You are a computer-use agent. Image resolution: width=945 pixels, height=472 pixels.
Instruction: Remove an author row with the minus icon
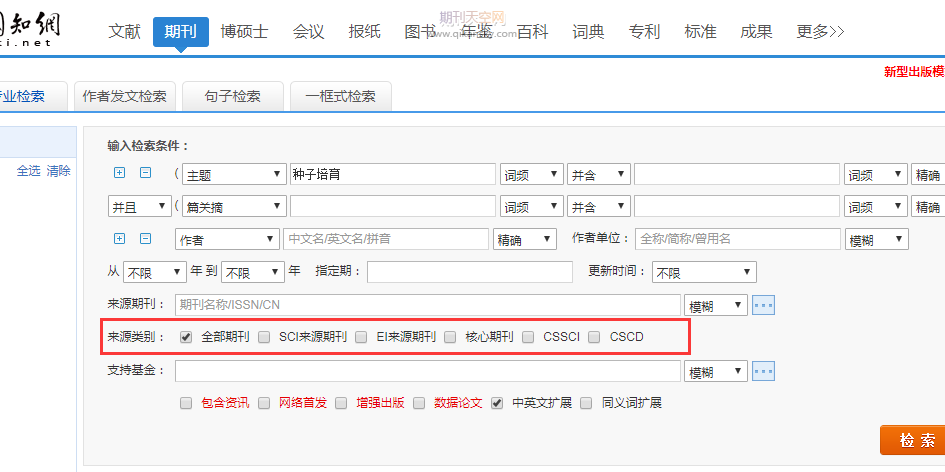point(145,239)
